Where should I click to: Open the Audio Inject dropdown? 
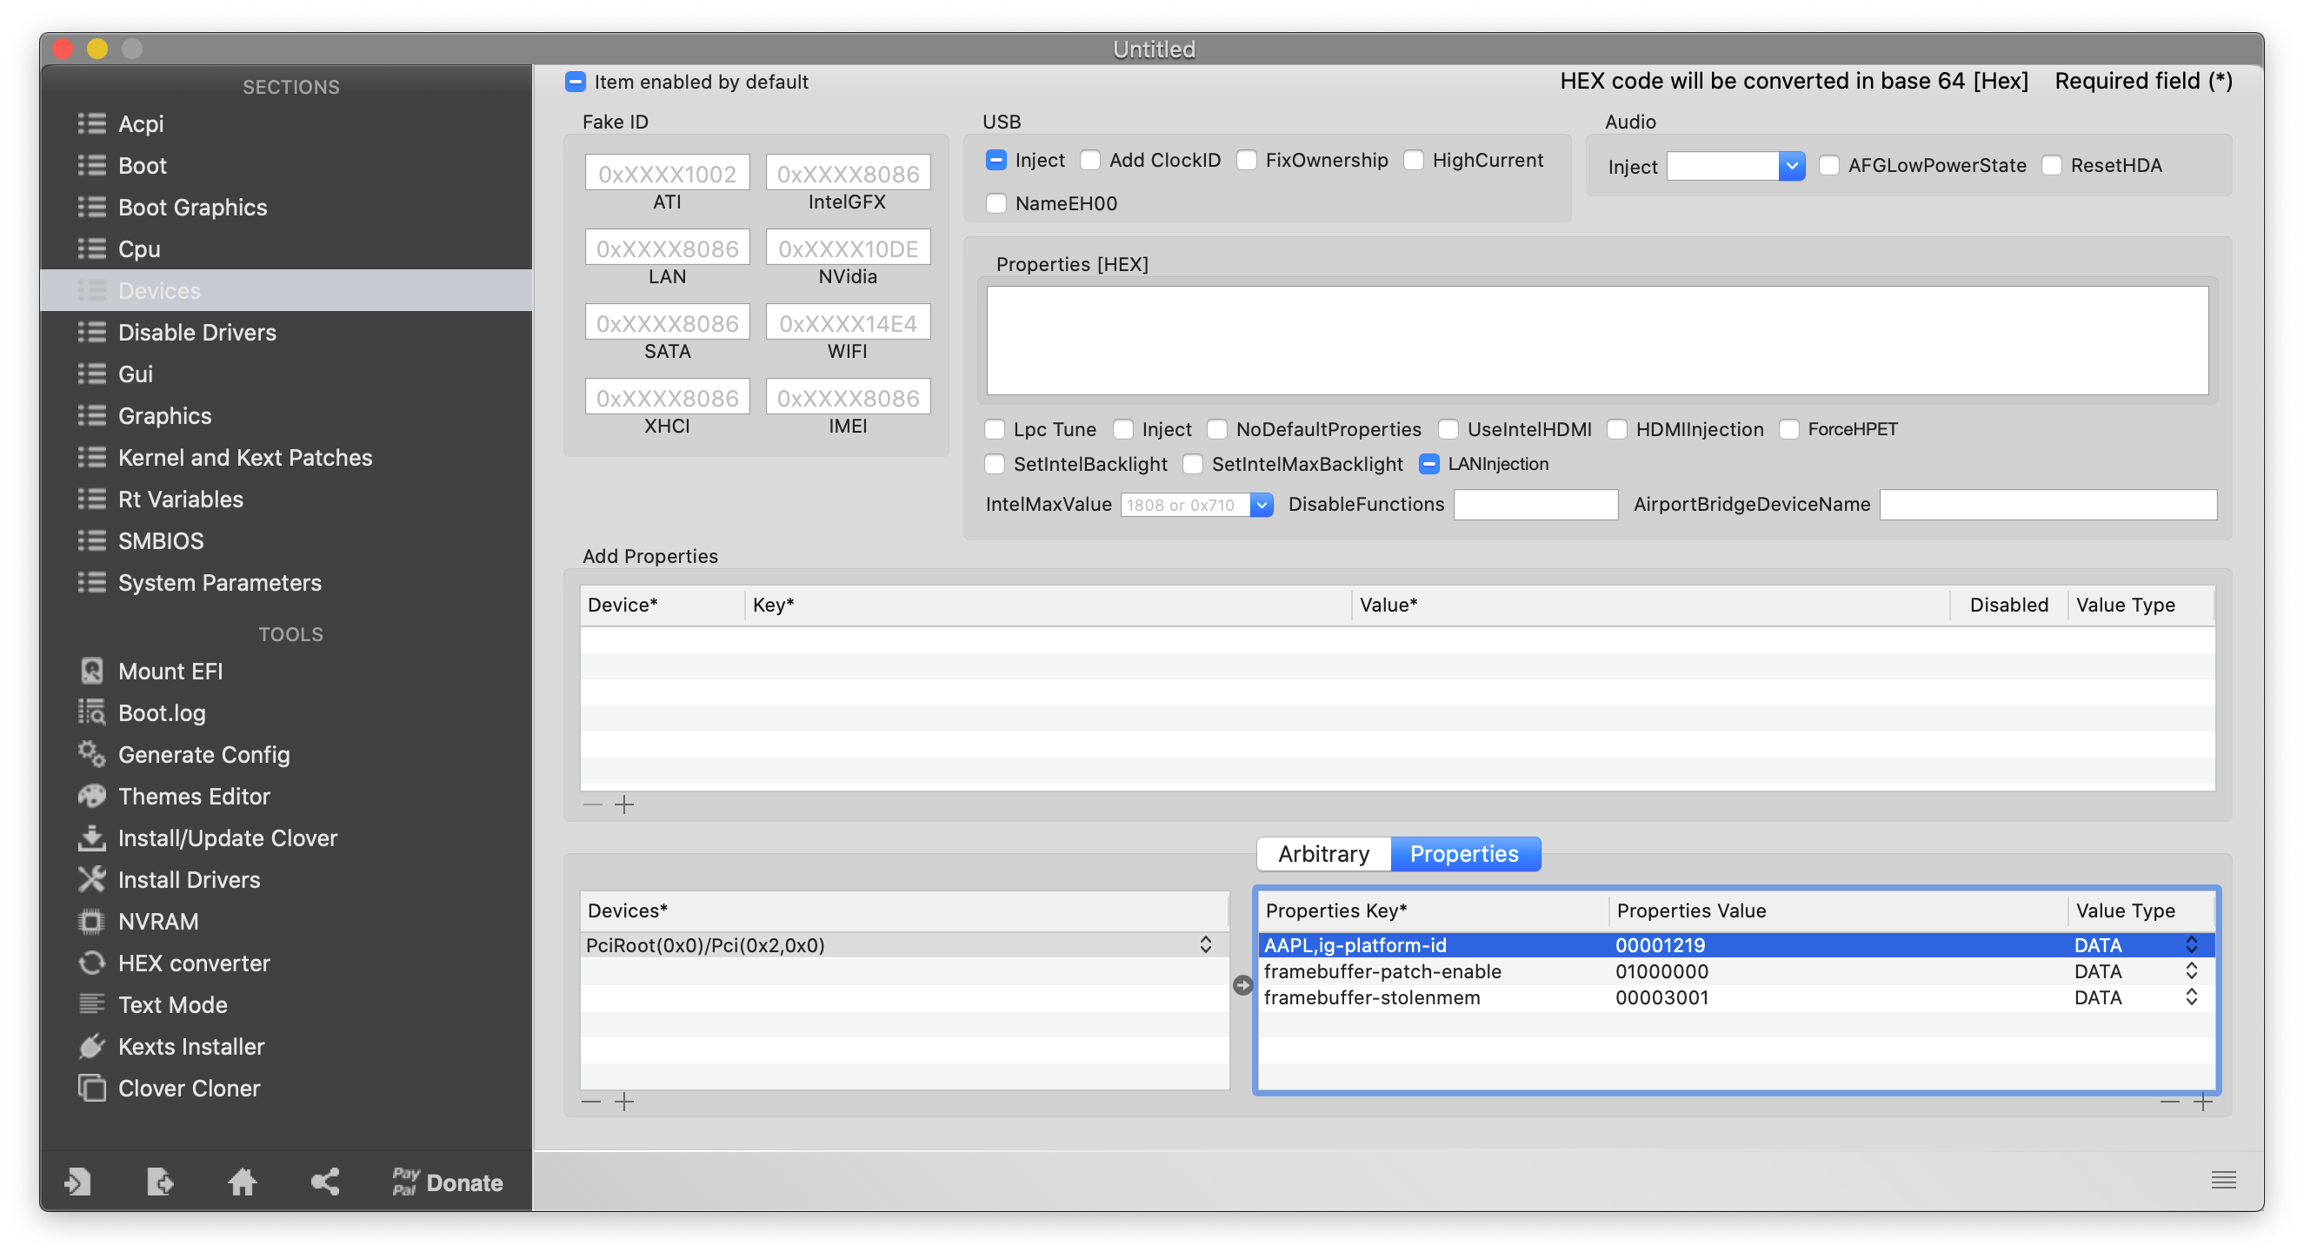point(1791,166)
